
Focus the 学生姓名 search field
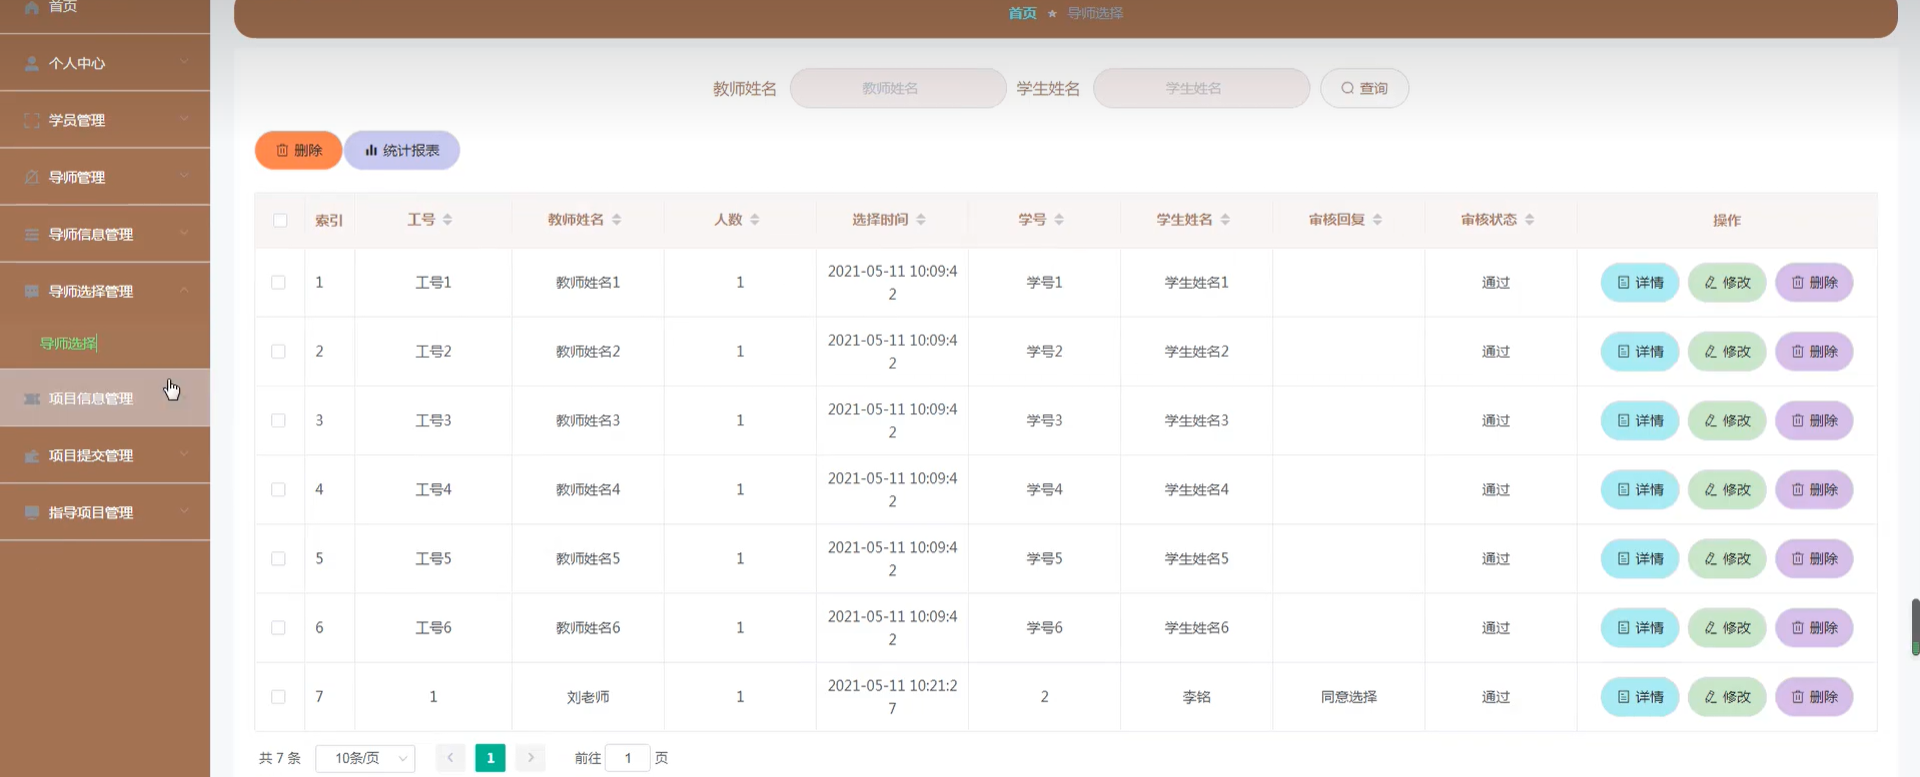coord(1201,88)
